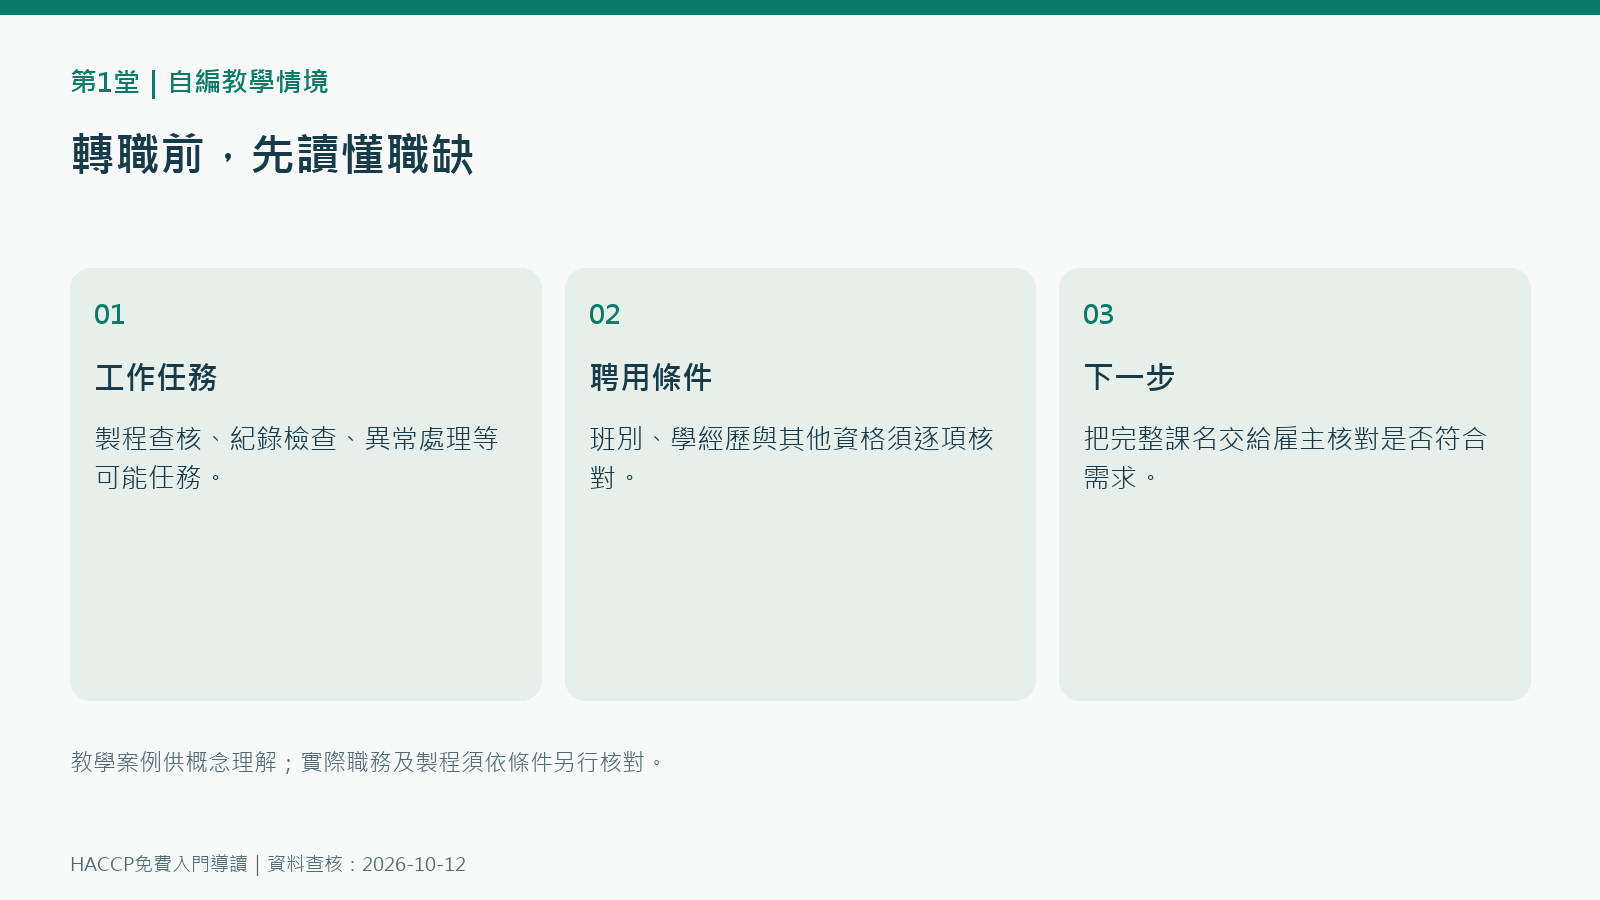
Task: Select the slide title 轉職前，先讀懂職缺
Action: pos(272,155)
